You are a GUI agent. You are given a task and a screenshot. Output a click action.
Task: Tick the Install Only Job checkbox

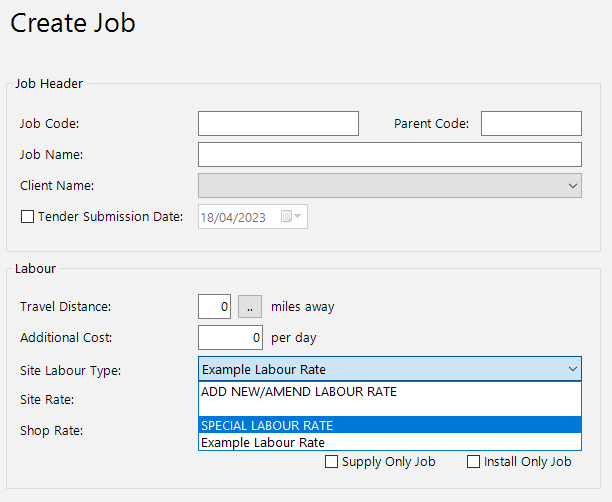[473, 462]
